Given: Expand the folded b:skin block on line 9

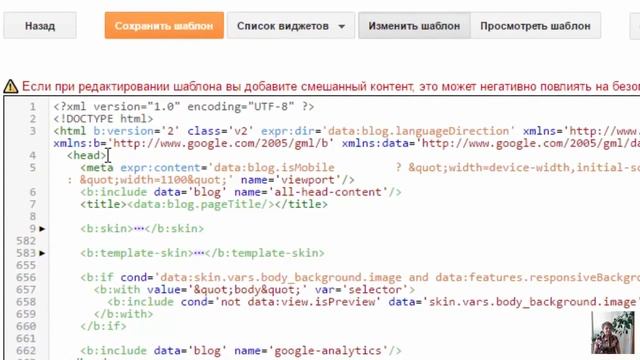Looking at the screenshot, I should (x=42, y=229).
